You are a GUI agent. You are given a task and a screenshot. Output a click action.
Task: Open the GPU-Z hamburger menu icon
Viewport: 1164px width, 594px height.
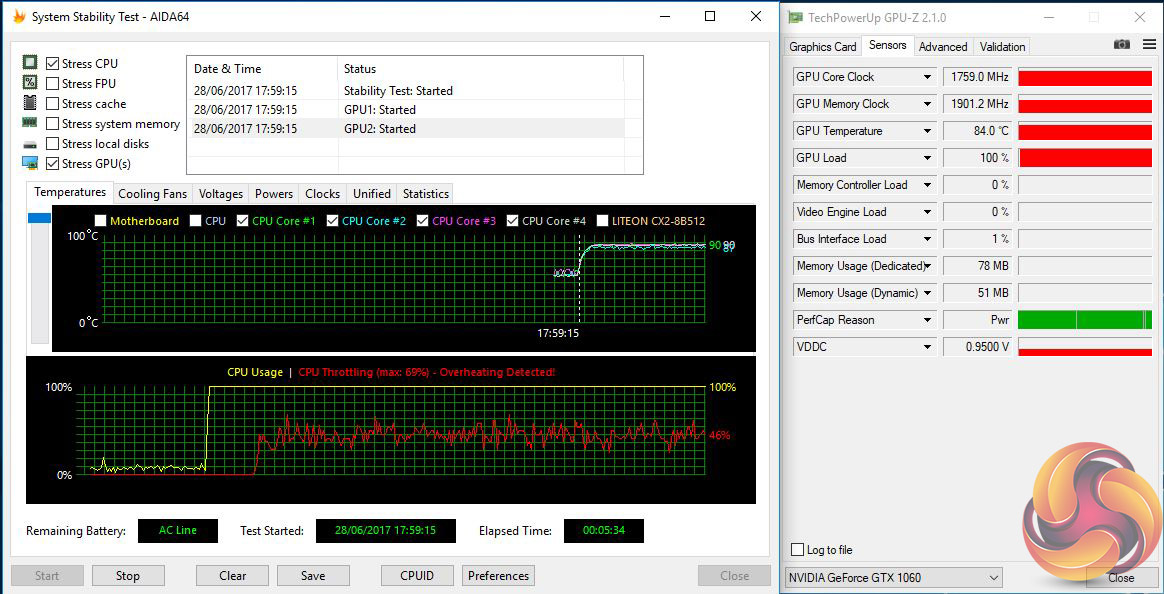point(1145,45)
